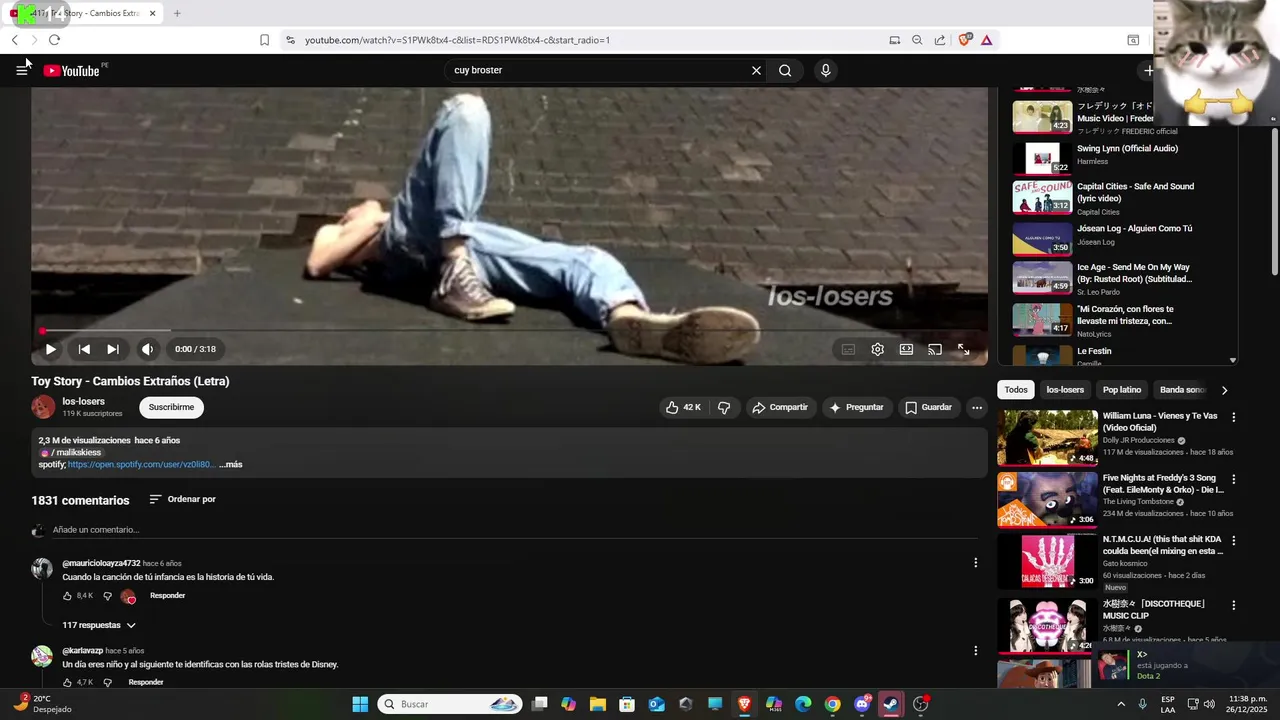This screenshot has height=720, width=1280.
Task: Open the Windows Start menu
Action: pos(360,704)
